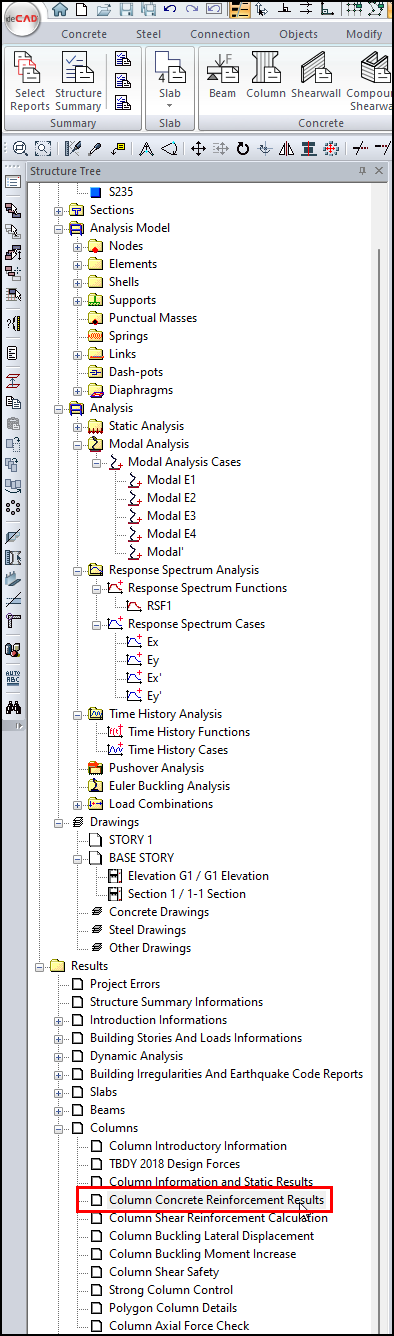Expand the Load Combinations node

(x=78, y=804)
